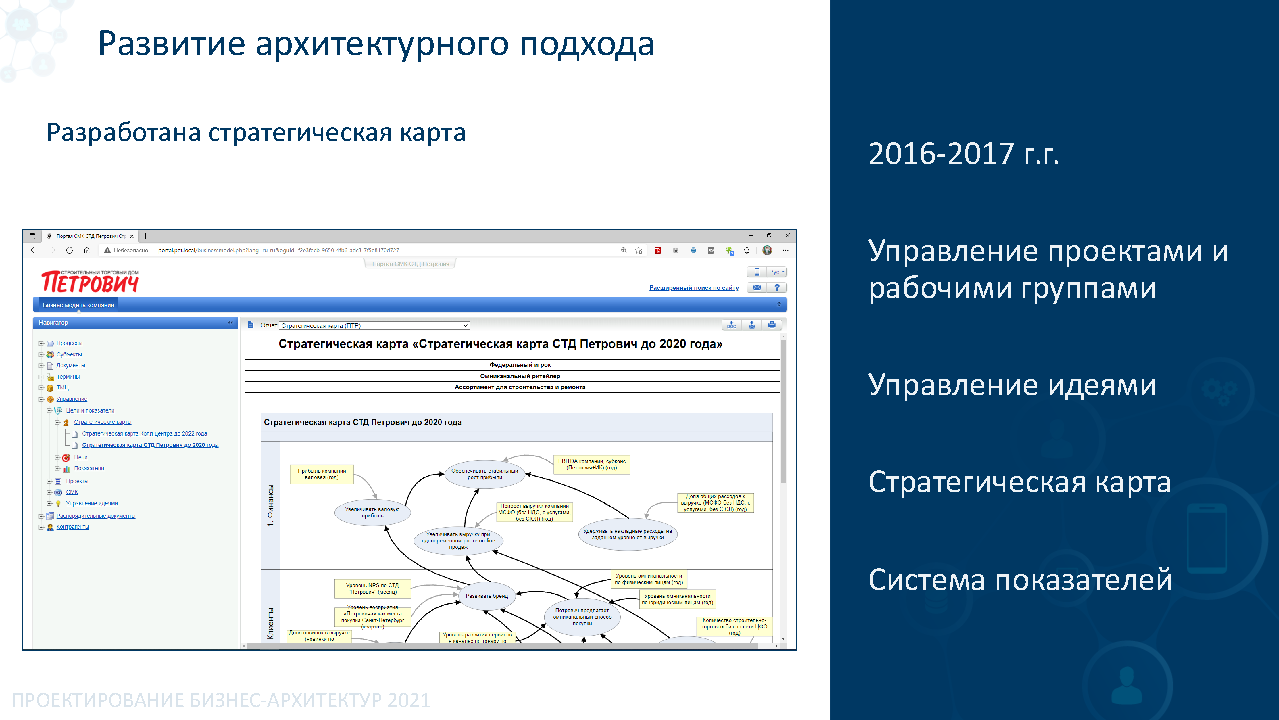Viewport: 1279px width, 720px height.
Task: Open the Стратегическая карта ... до 2022 года tree link
Action: [x=144, y=433]
